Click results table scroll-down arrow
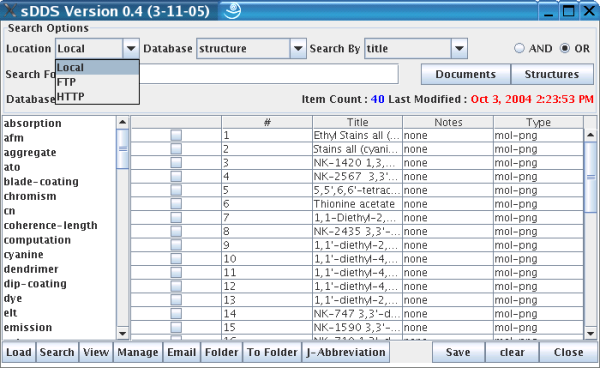The height and width of the screenshot is (368, 600). 590,333
